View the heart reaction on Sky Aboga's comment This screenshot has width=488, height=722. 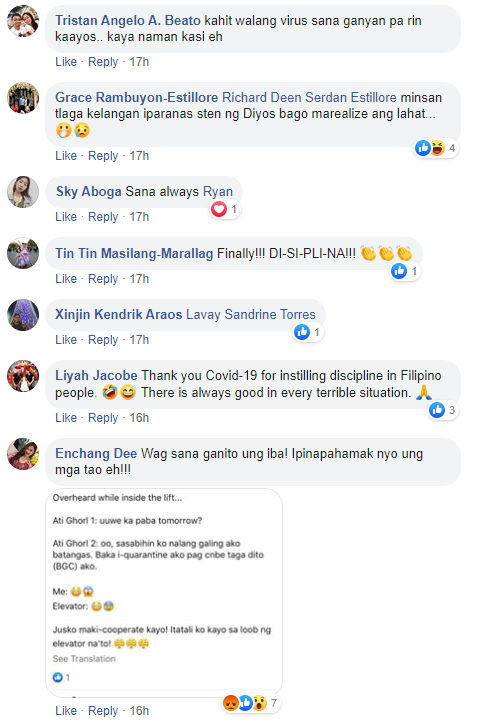[x=225, y=210]
